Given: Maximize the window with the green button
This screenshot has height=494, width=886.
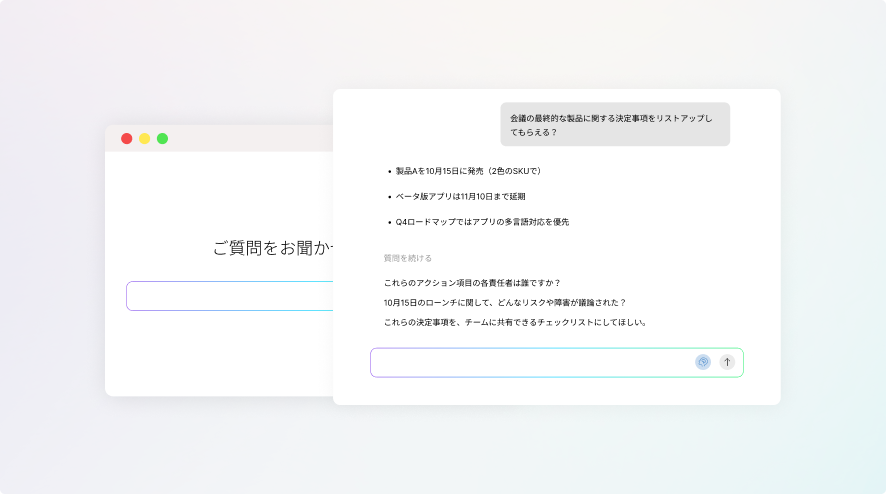Looking at the screenshot, I should [163, 139].
